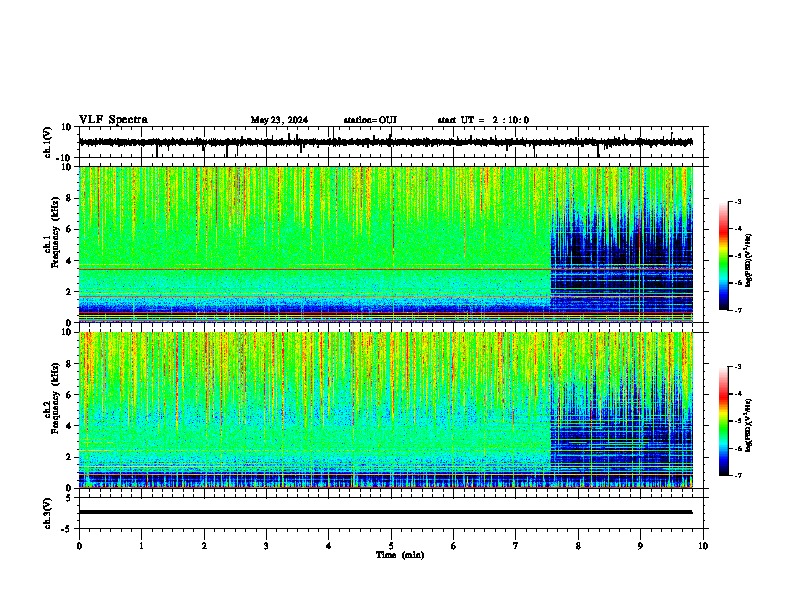Click time axis tick label "6"
This screenshot has width=792, height=612.
point(454,546)
